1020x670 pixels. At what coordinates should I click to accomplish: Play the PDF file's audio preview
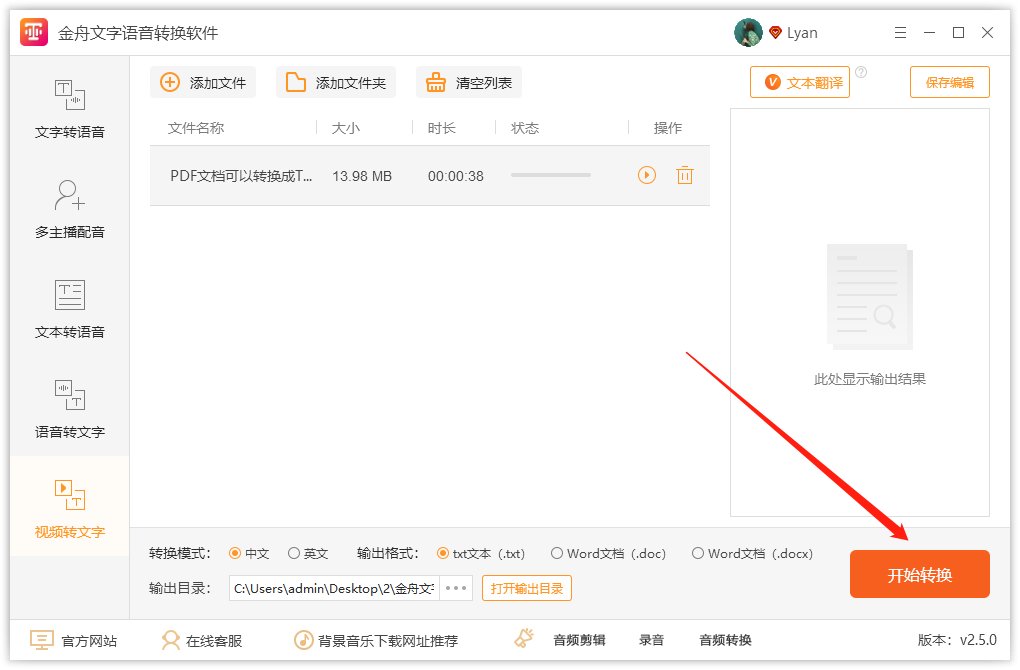646,175
